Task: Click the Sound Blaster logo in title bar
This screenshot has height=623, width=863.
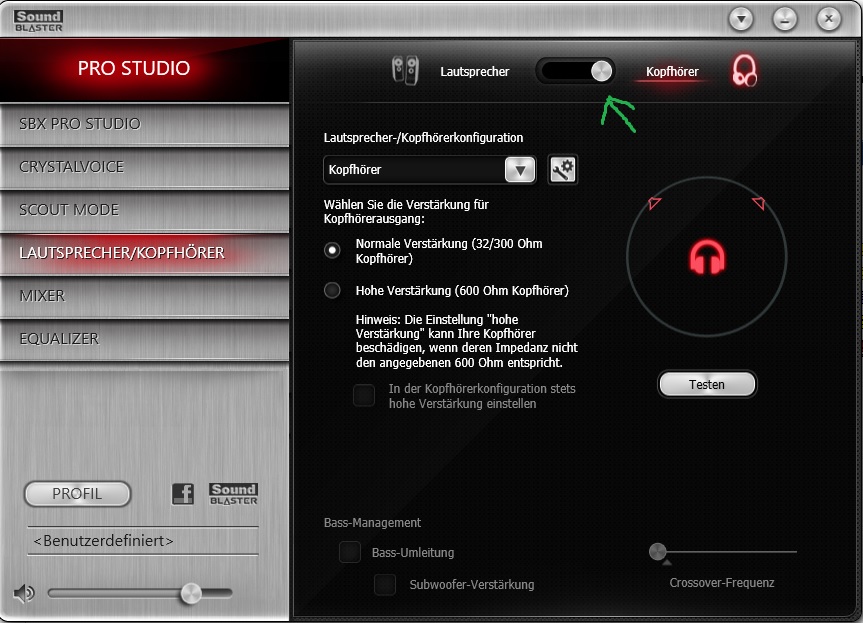Action: click(39, 20)
